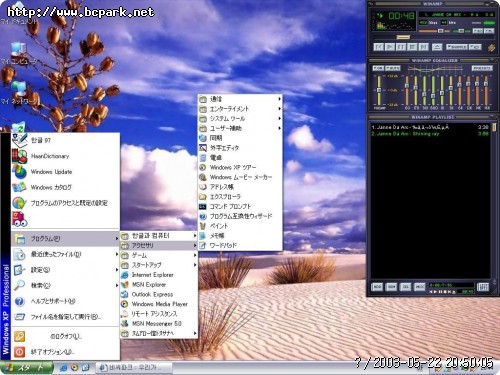Click playlist SEL button
The height and width of the screenshot is (375, 500).
[x=406, y=287]
